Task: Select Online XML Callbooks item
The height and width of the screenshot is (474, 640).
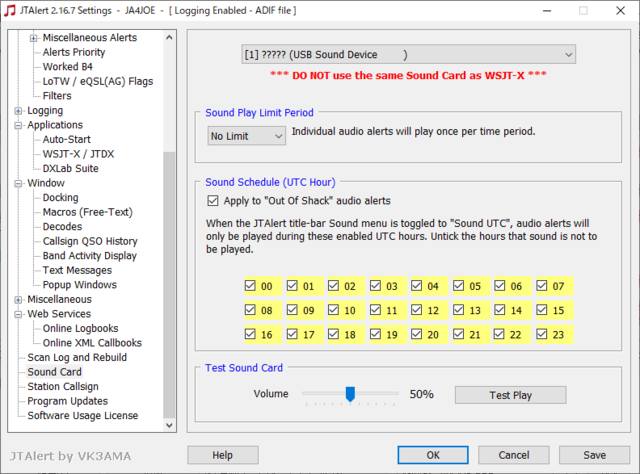Action: coord(92,343)
